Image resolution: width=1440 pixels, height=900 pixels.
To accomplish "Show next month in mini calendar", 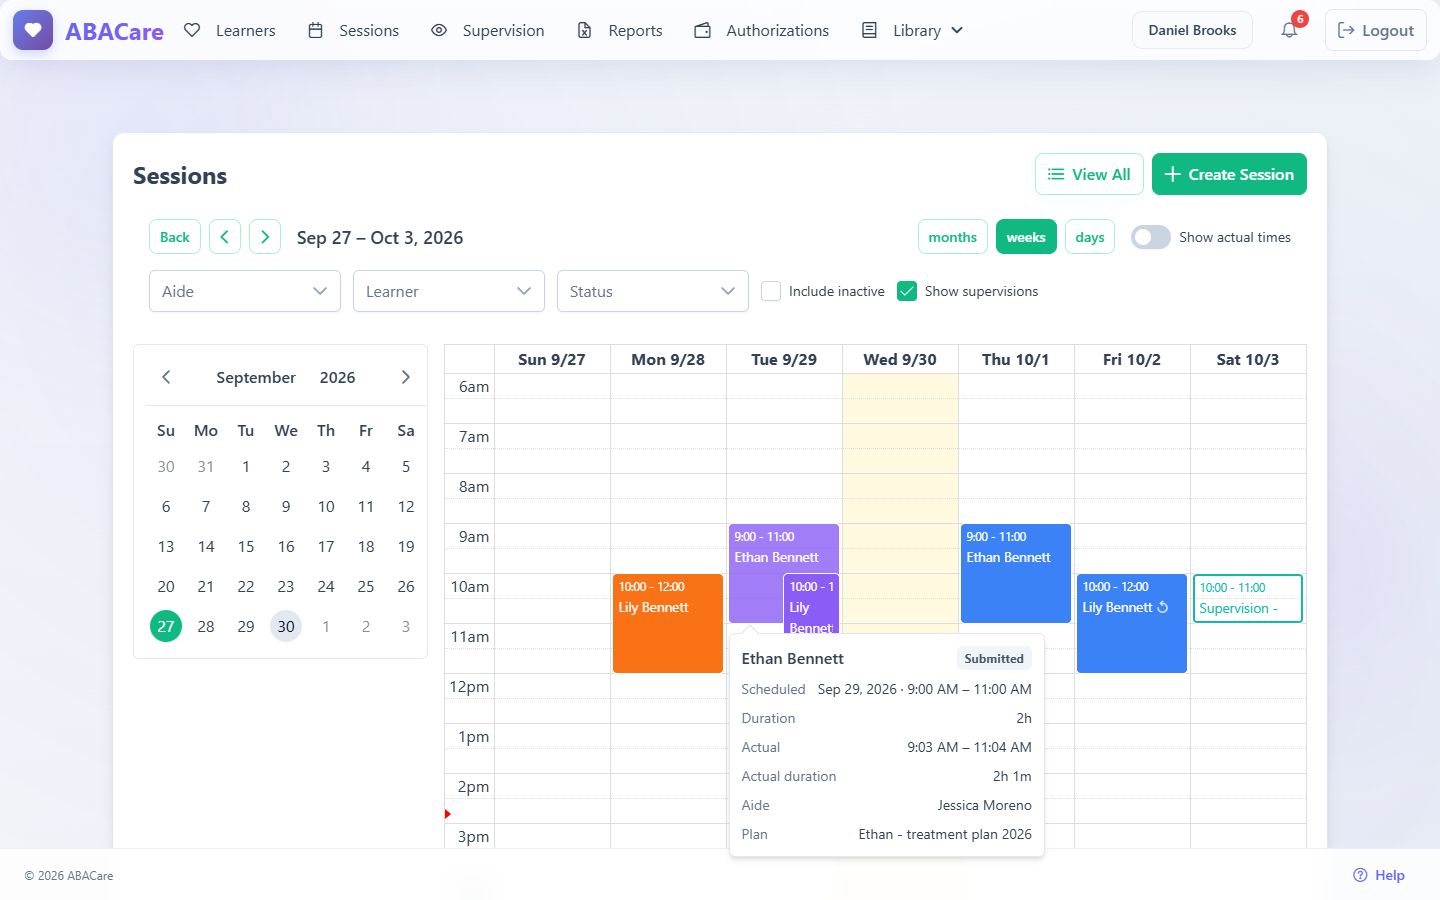I will pos(405,377).
